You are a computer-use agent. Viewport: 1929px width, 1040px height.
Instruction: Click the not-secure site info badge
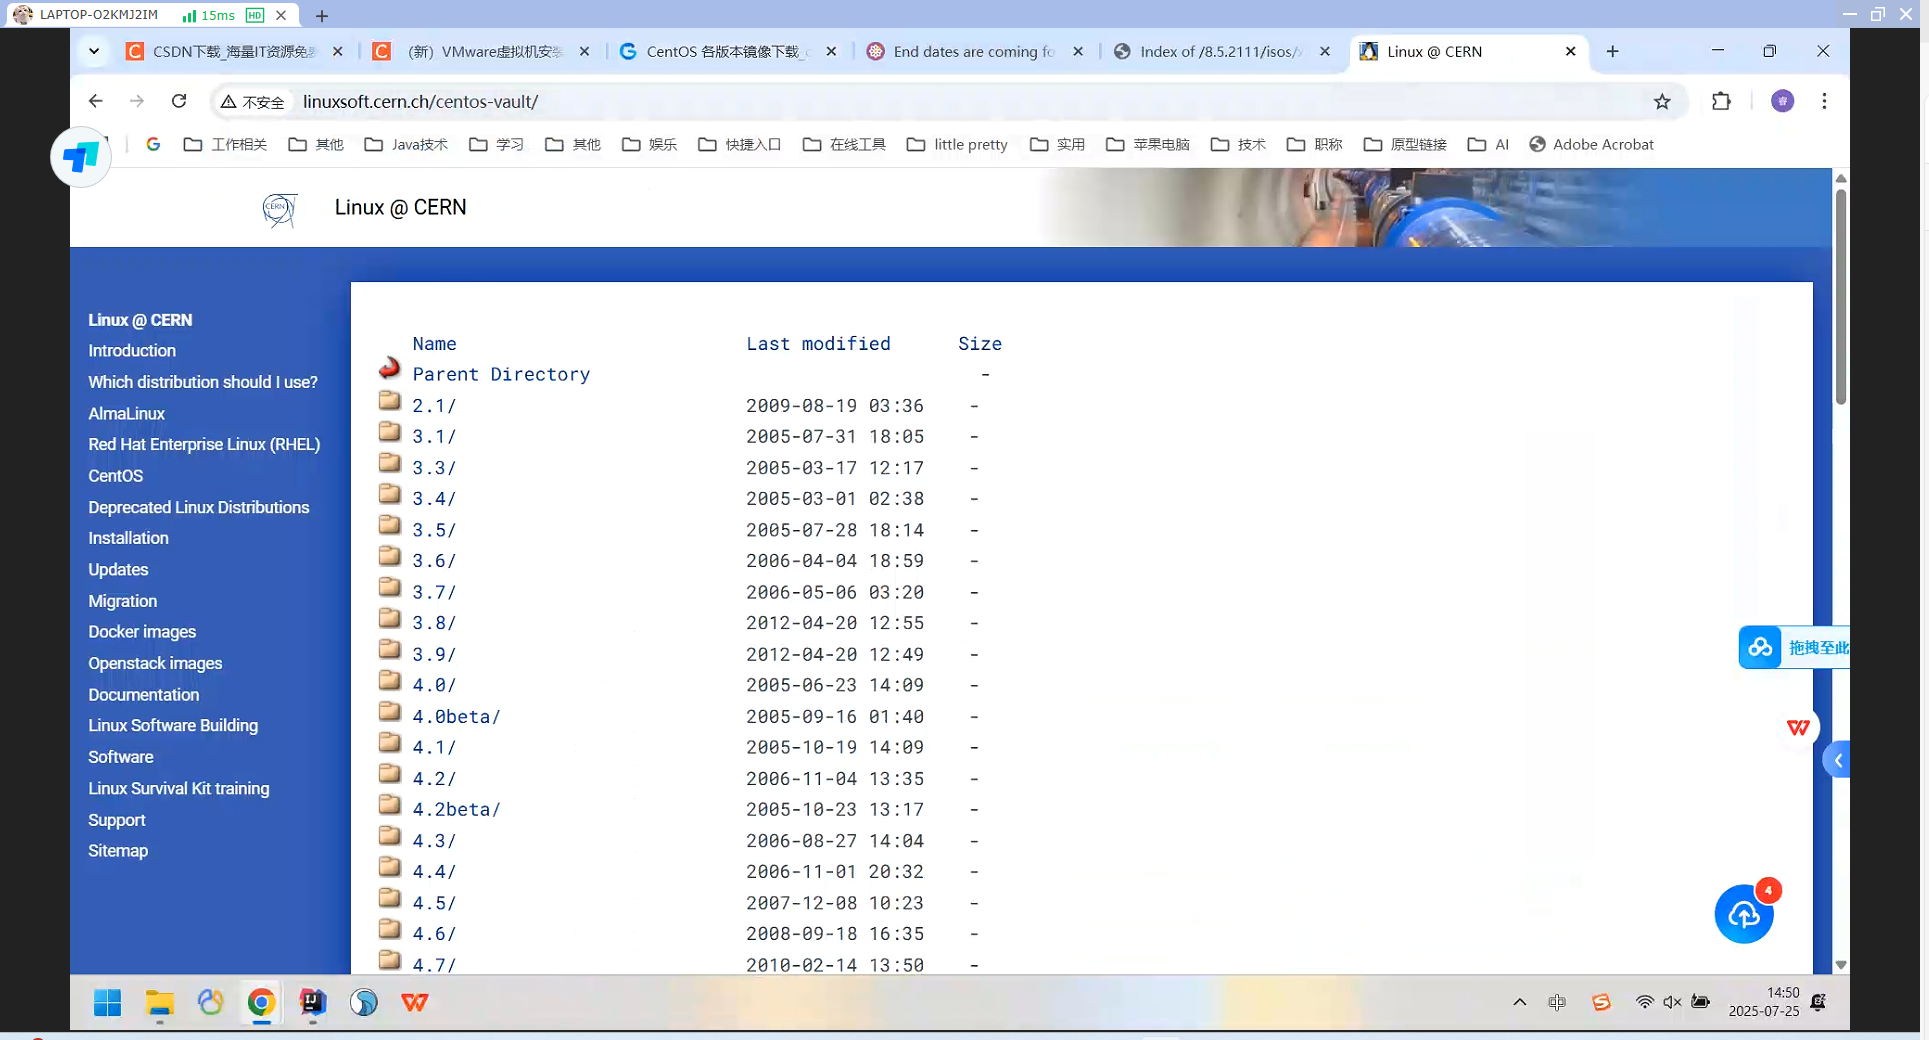253,101
